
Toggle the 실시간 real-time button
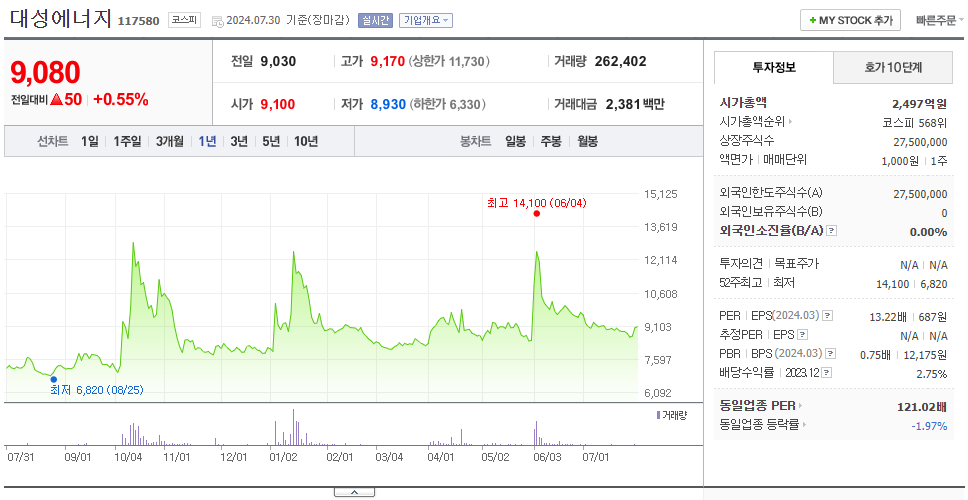tap(375, 20)
